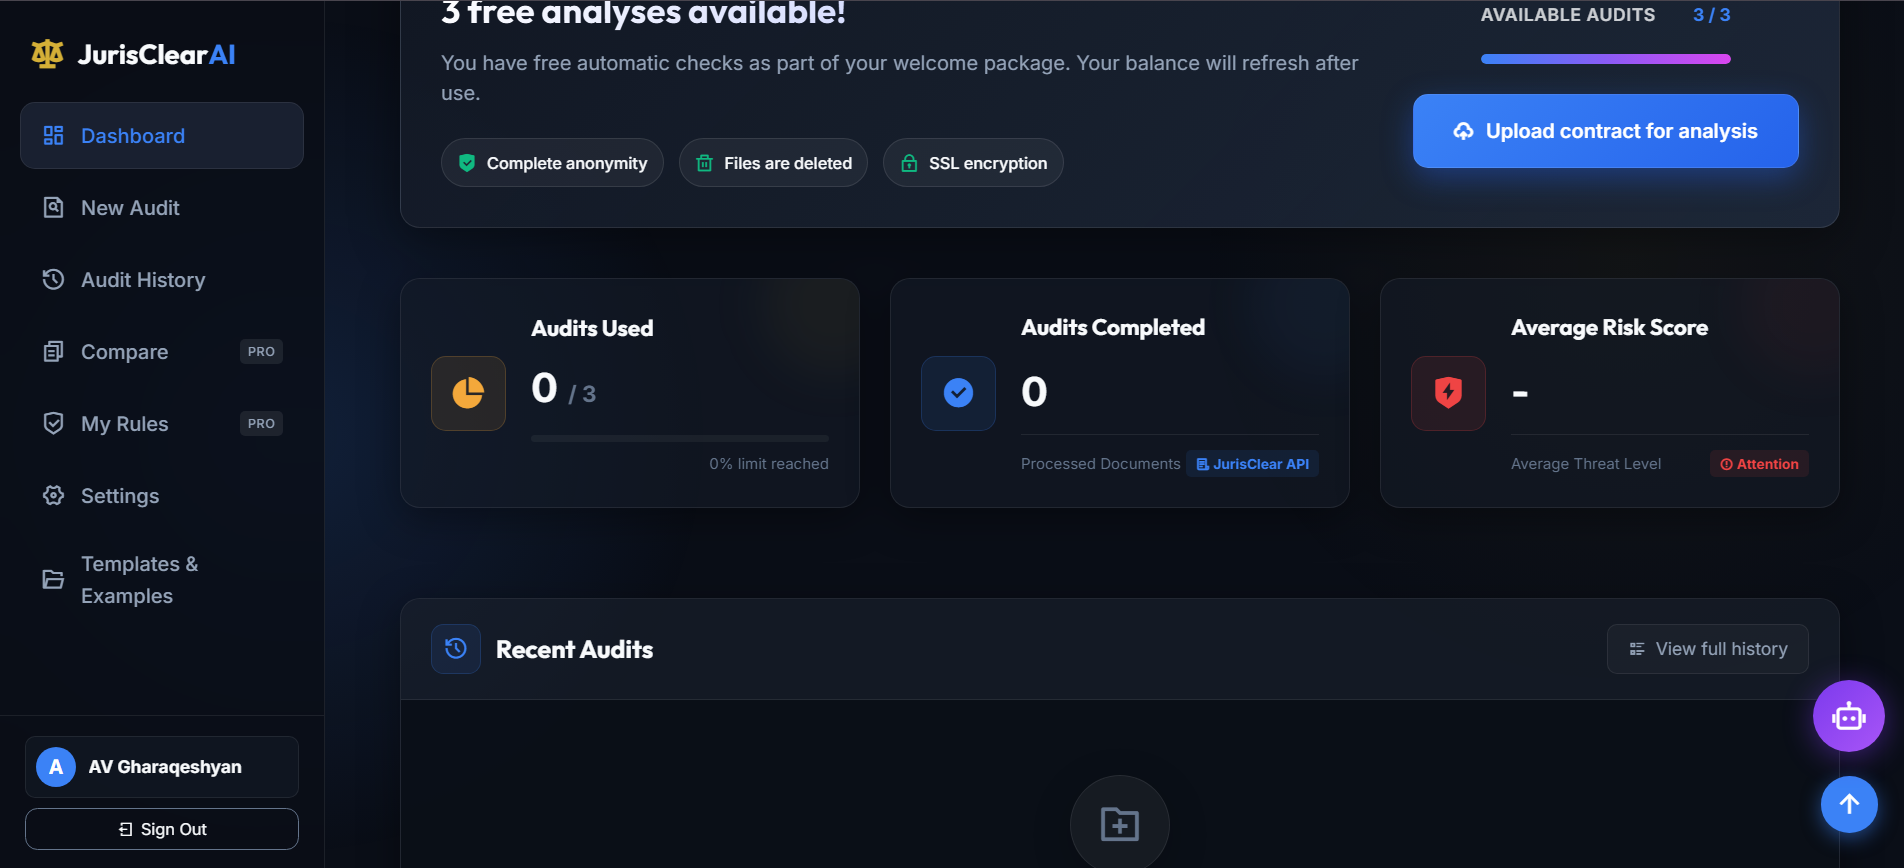Click the Audits Used limit progress bar
This screenshot has height=868, width=1904.
680,438
